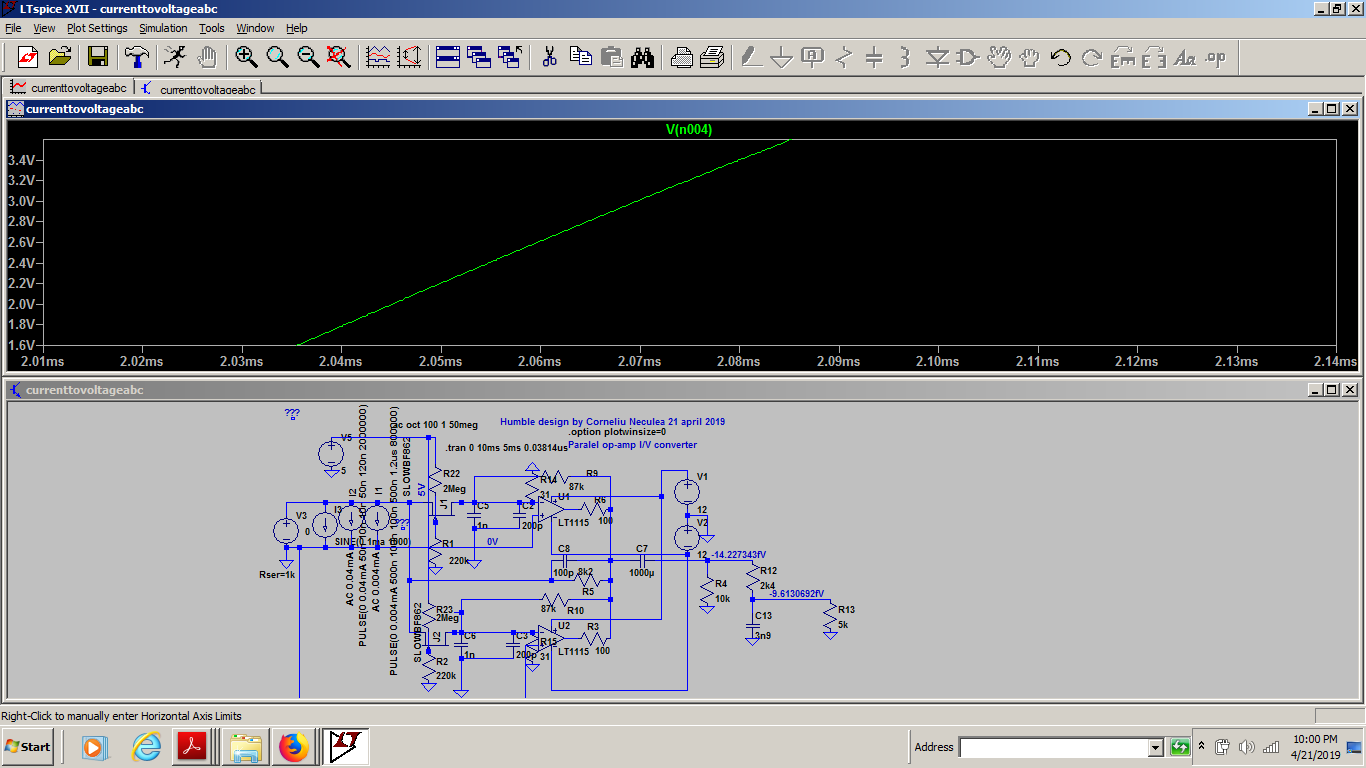Click the Zoom Out magnifier icon
Viewport: 1366px width, 768px height.
(x=308, y=57)
